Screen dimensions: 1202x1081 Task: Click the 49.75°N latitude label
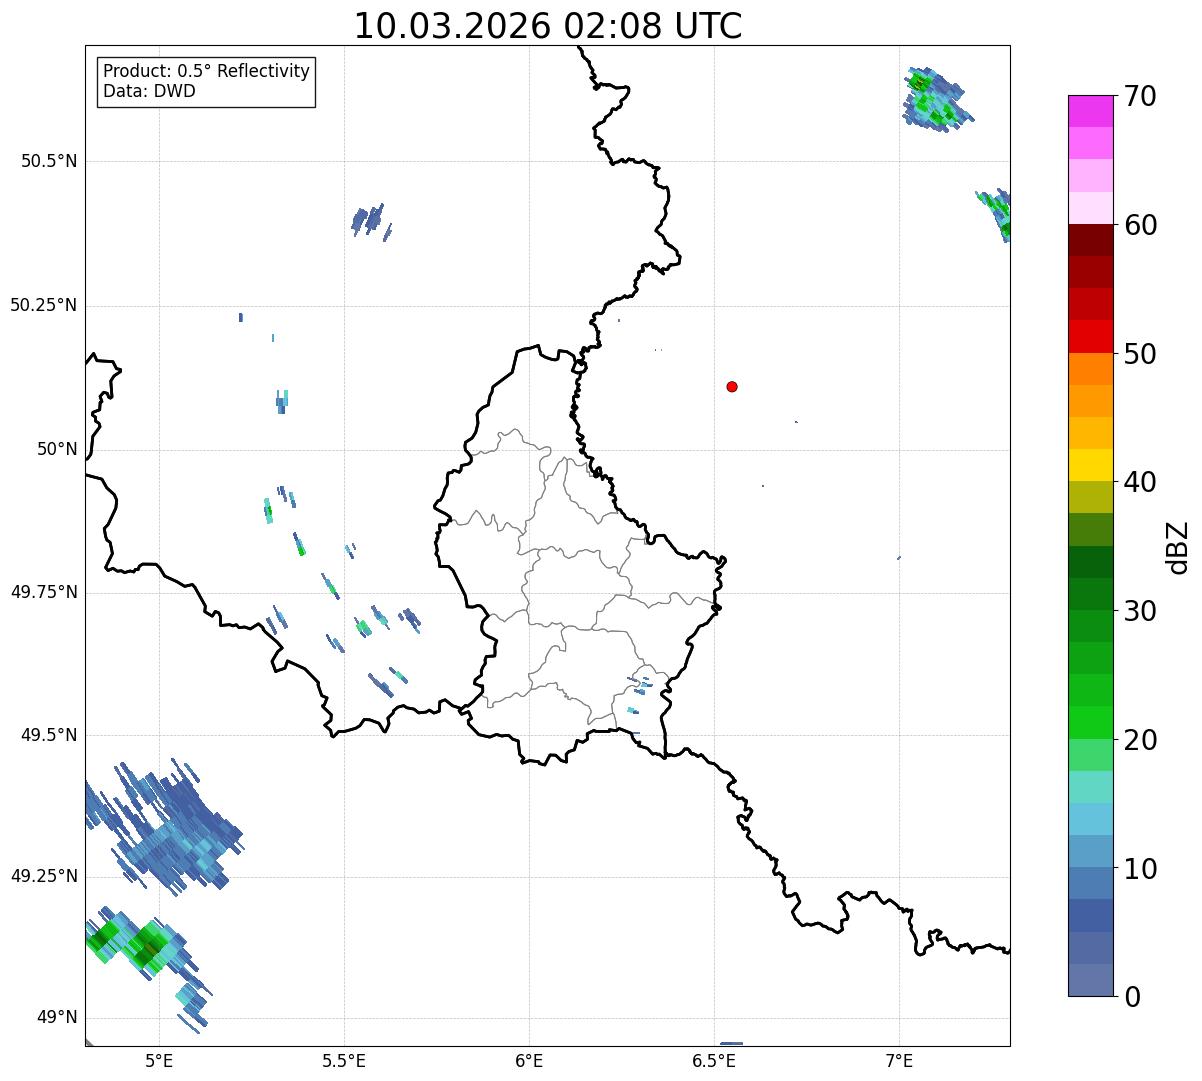click(x=44, y=592)
